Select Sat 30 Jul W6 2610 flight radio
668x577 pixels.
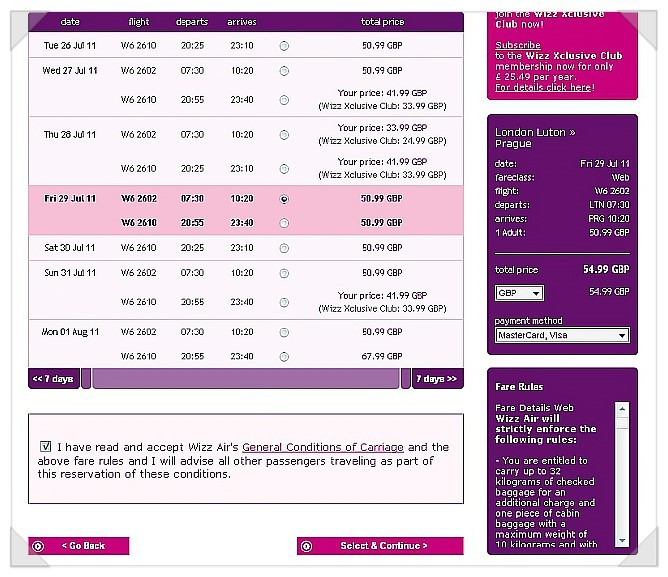(284, 248)
